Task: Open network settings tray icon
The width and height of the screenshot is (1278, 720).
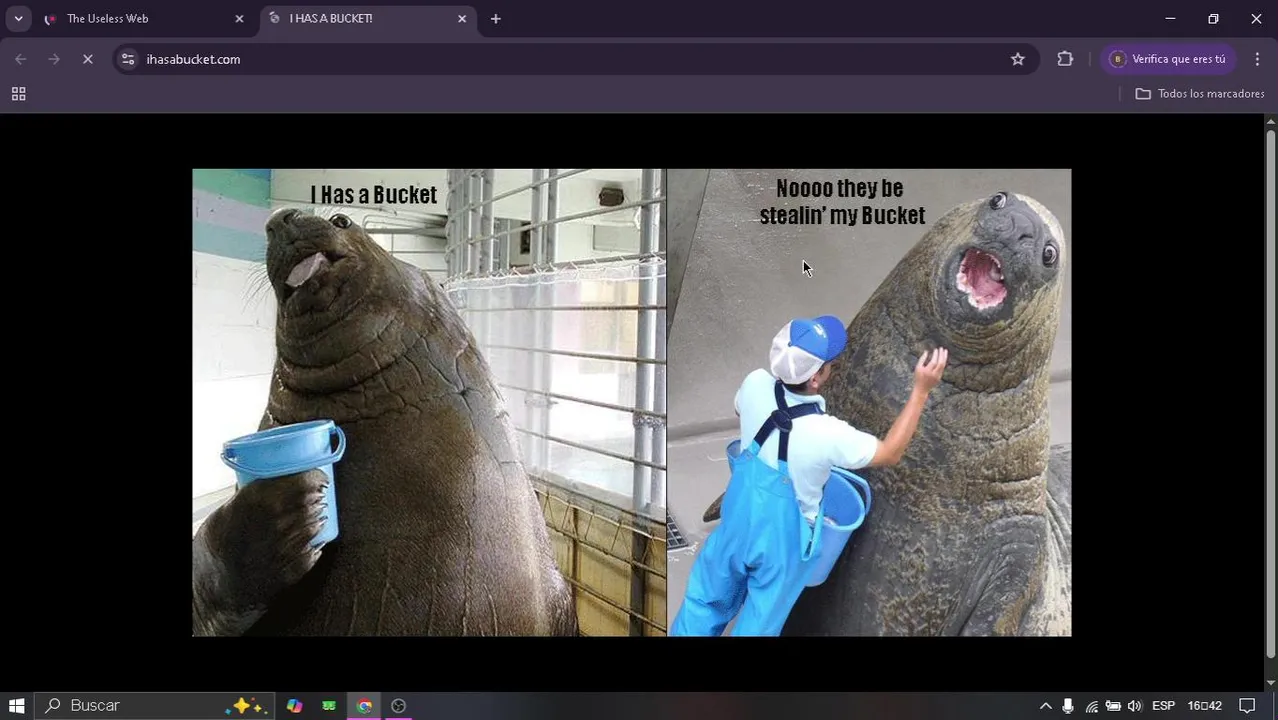Action: [x=1091, y=706]
